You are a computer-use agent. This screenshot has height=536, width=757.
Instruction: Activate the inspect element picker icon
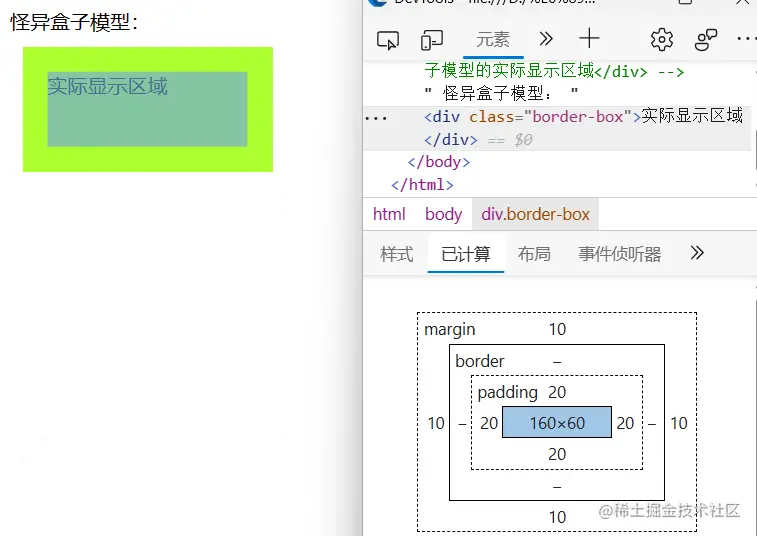388,40
